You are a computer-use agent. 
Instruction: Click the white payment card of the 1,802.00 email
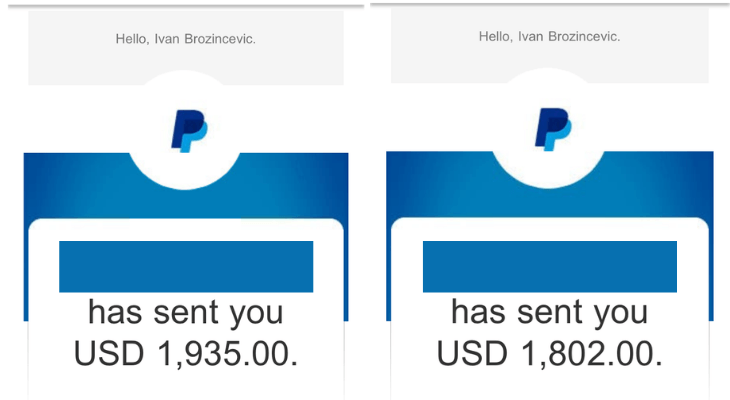tap(550, 309)
